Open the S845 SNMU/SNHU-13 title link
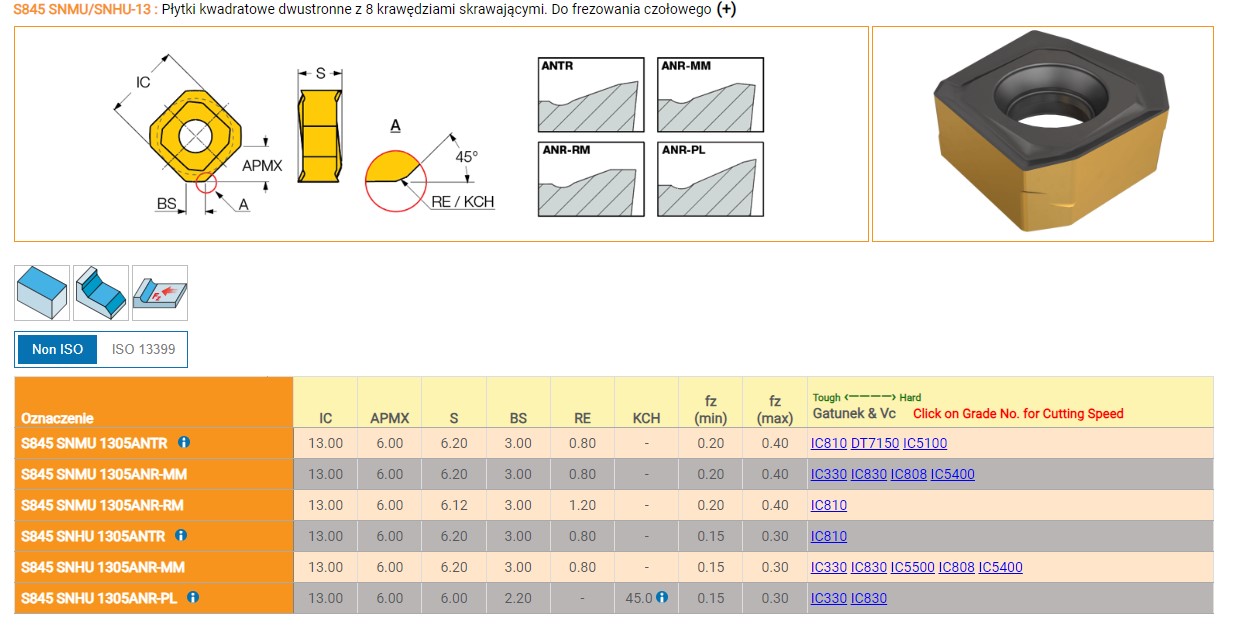 pyautogui.click(x=84, y=10)
